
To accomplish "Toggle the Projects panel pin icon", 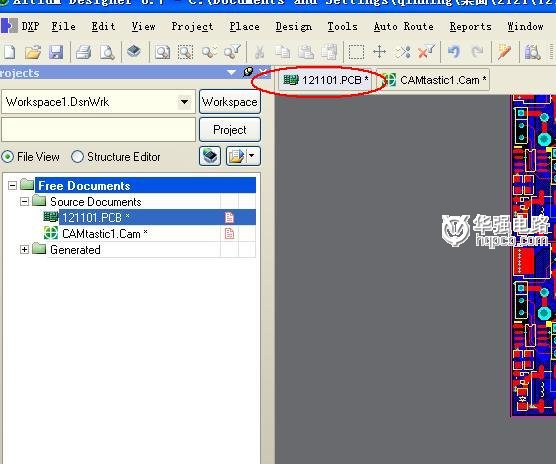I will click(248, 72).
